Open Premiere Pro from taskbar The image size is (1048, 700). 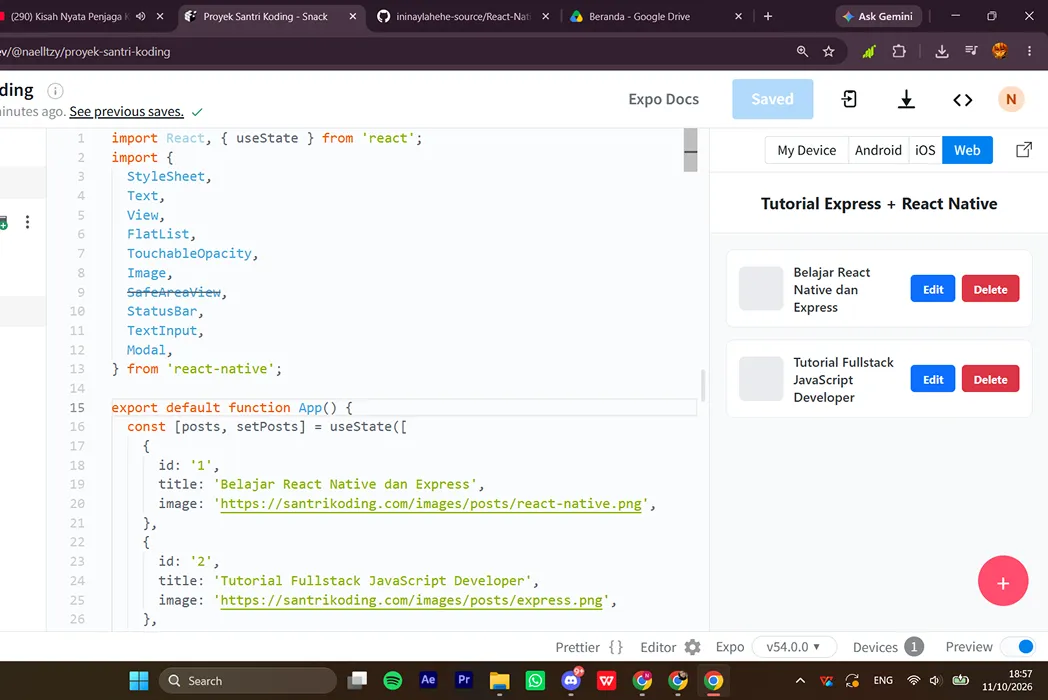tap(464, 680)
